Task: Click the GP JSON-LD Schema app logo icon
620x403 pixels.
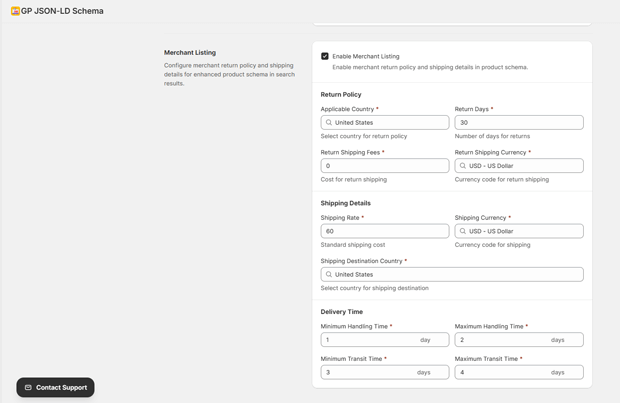Action: 15,11
